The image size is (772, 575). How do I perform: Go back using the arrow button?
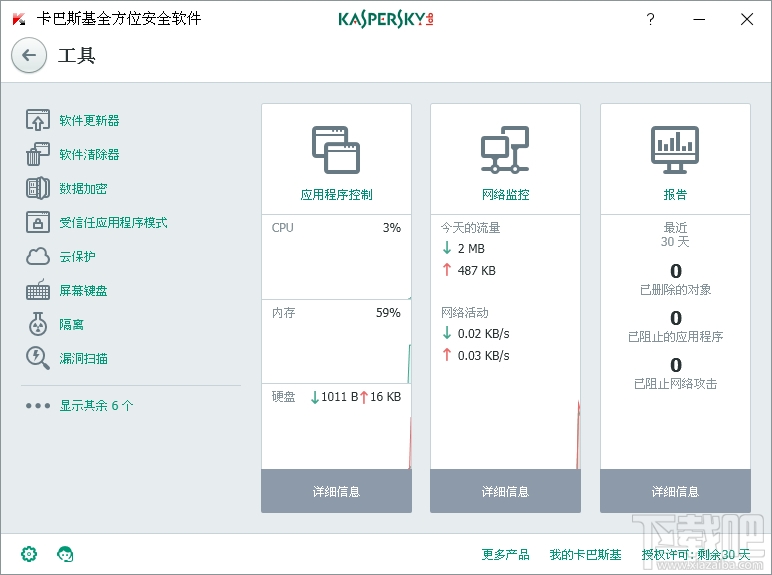[29, 55]
